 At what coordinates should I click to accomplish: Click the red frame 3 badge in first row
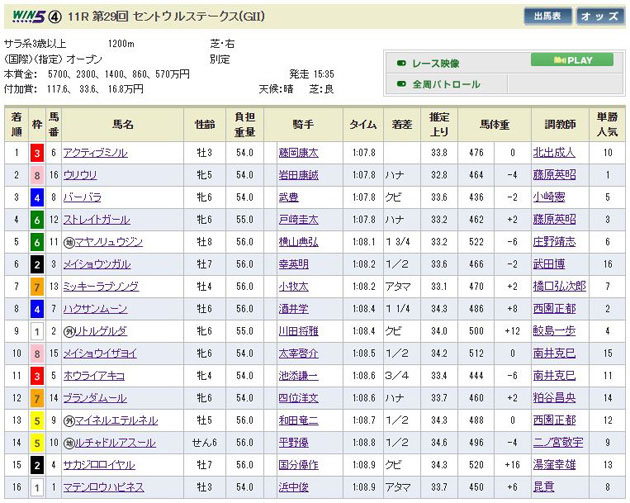[x=37, y=153]
